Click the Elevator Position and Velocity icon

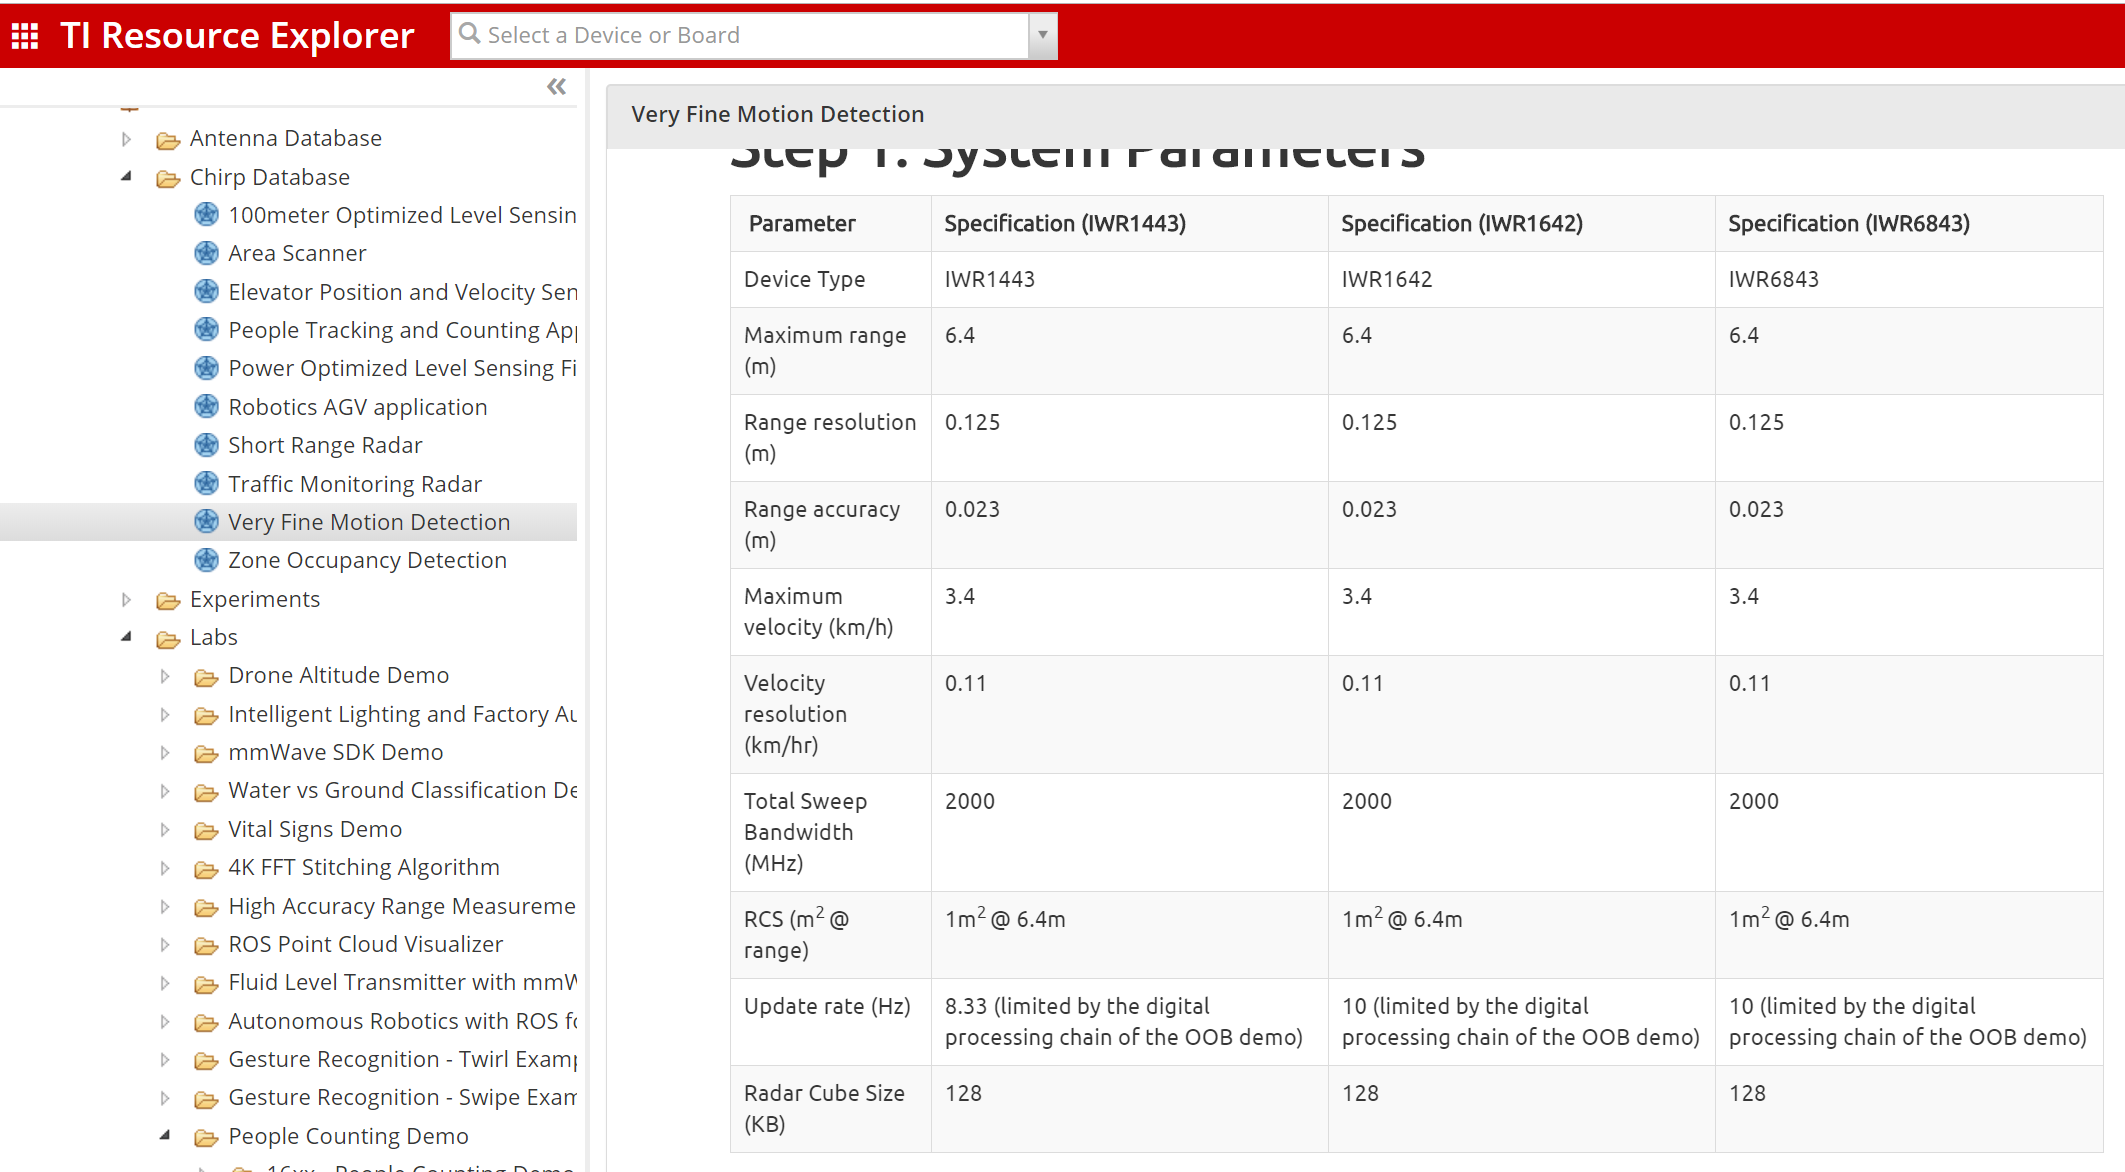(206, 291)
